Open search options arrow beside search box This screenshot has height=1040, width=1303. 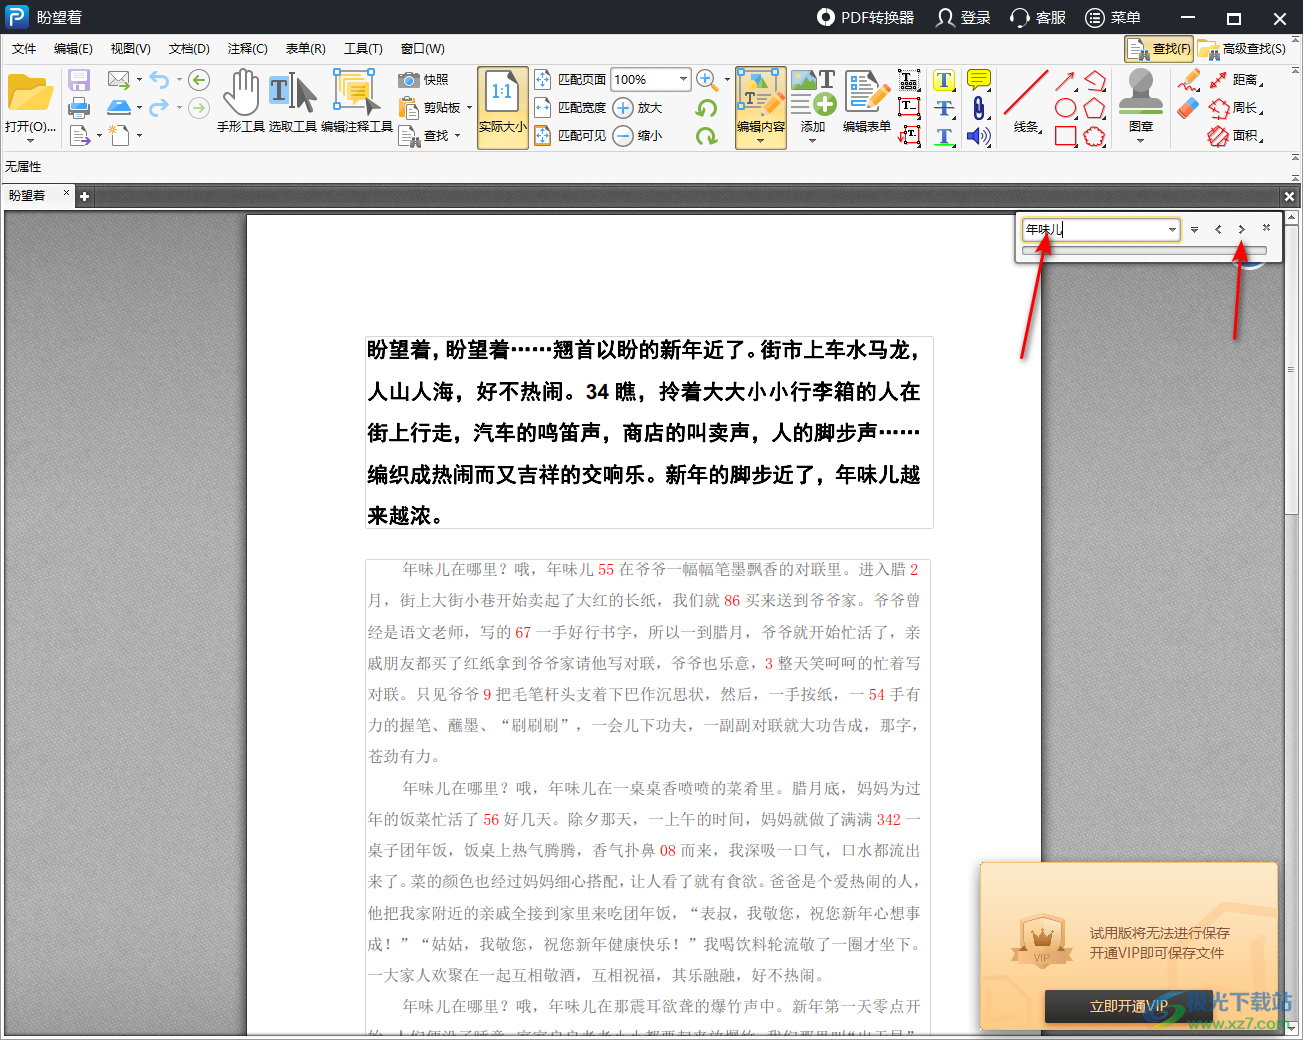coord(1194,230)
